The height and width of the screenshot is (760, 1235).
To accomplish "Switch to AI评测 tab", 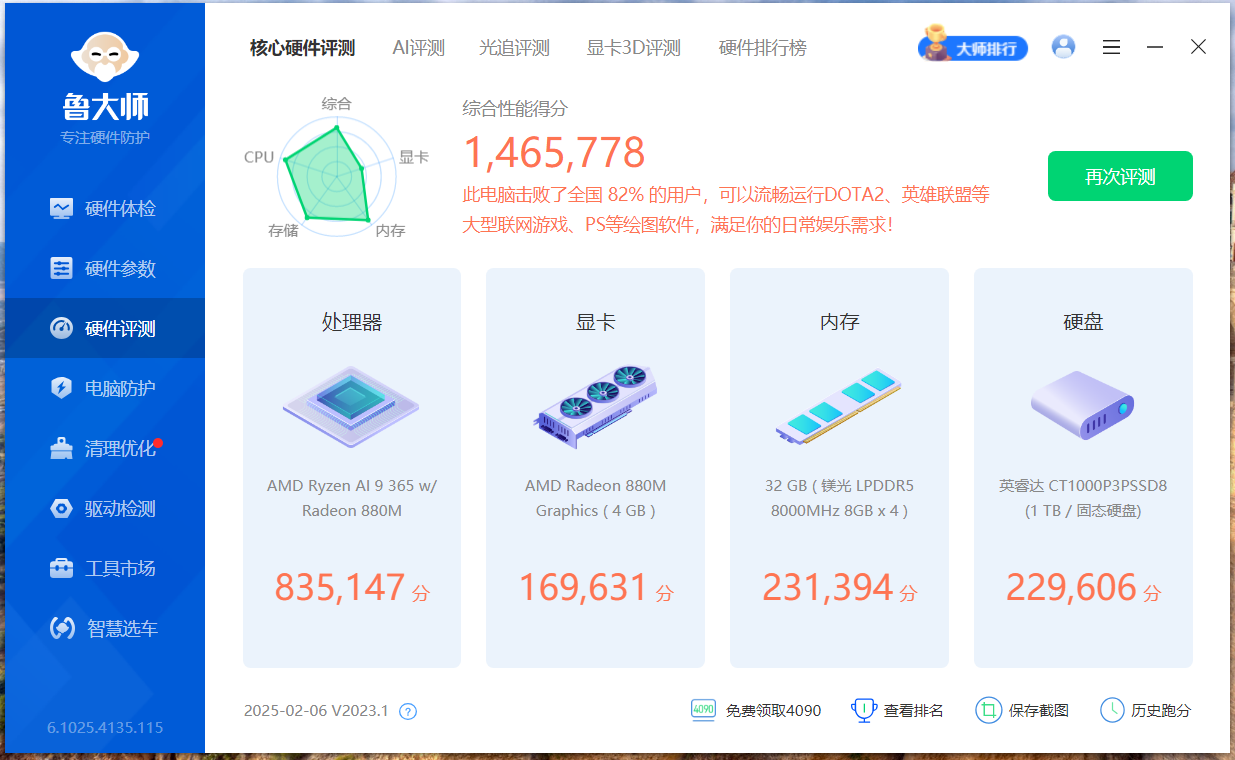I will point(418,47).
